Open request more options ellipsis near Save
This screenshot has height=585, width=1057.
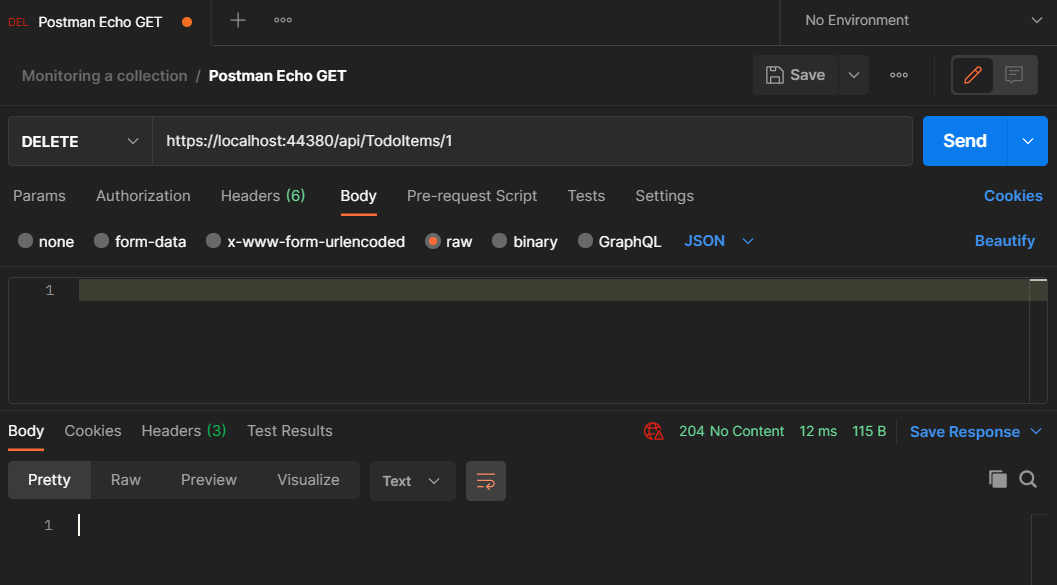coord(899,75)
